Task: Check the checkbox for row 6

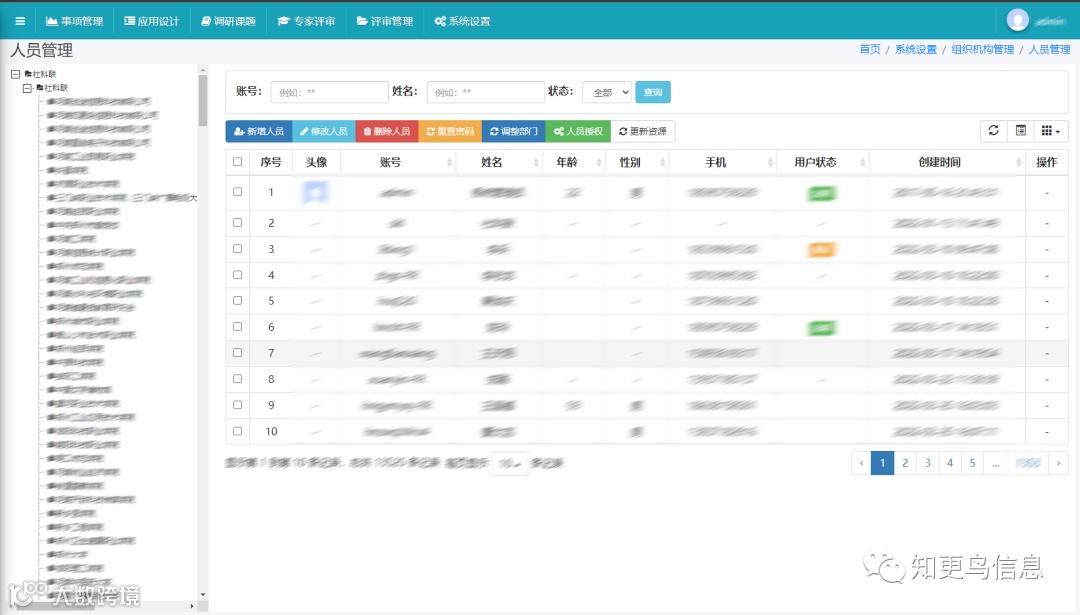Action: pos(238,326)
